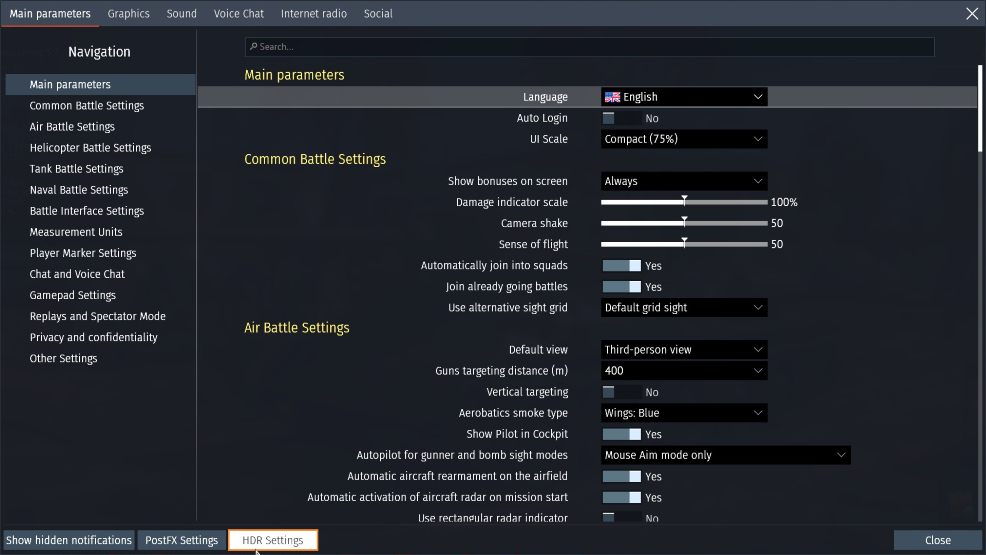Viewport: 986px width, 555px height.
Task: Select the Main parameters tab
Action: click(50, 13)
